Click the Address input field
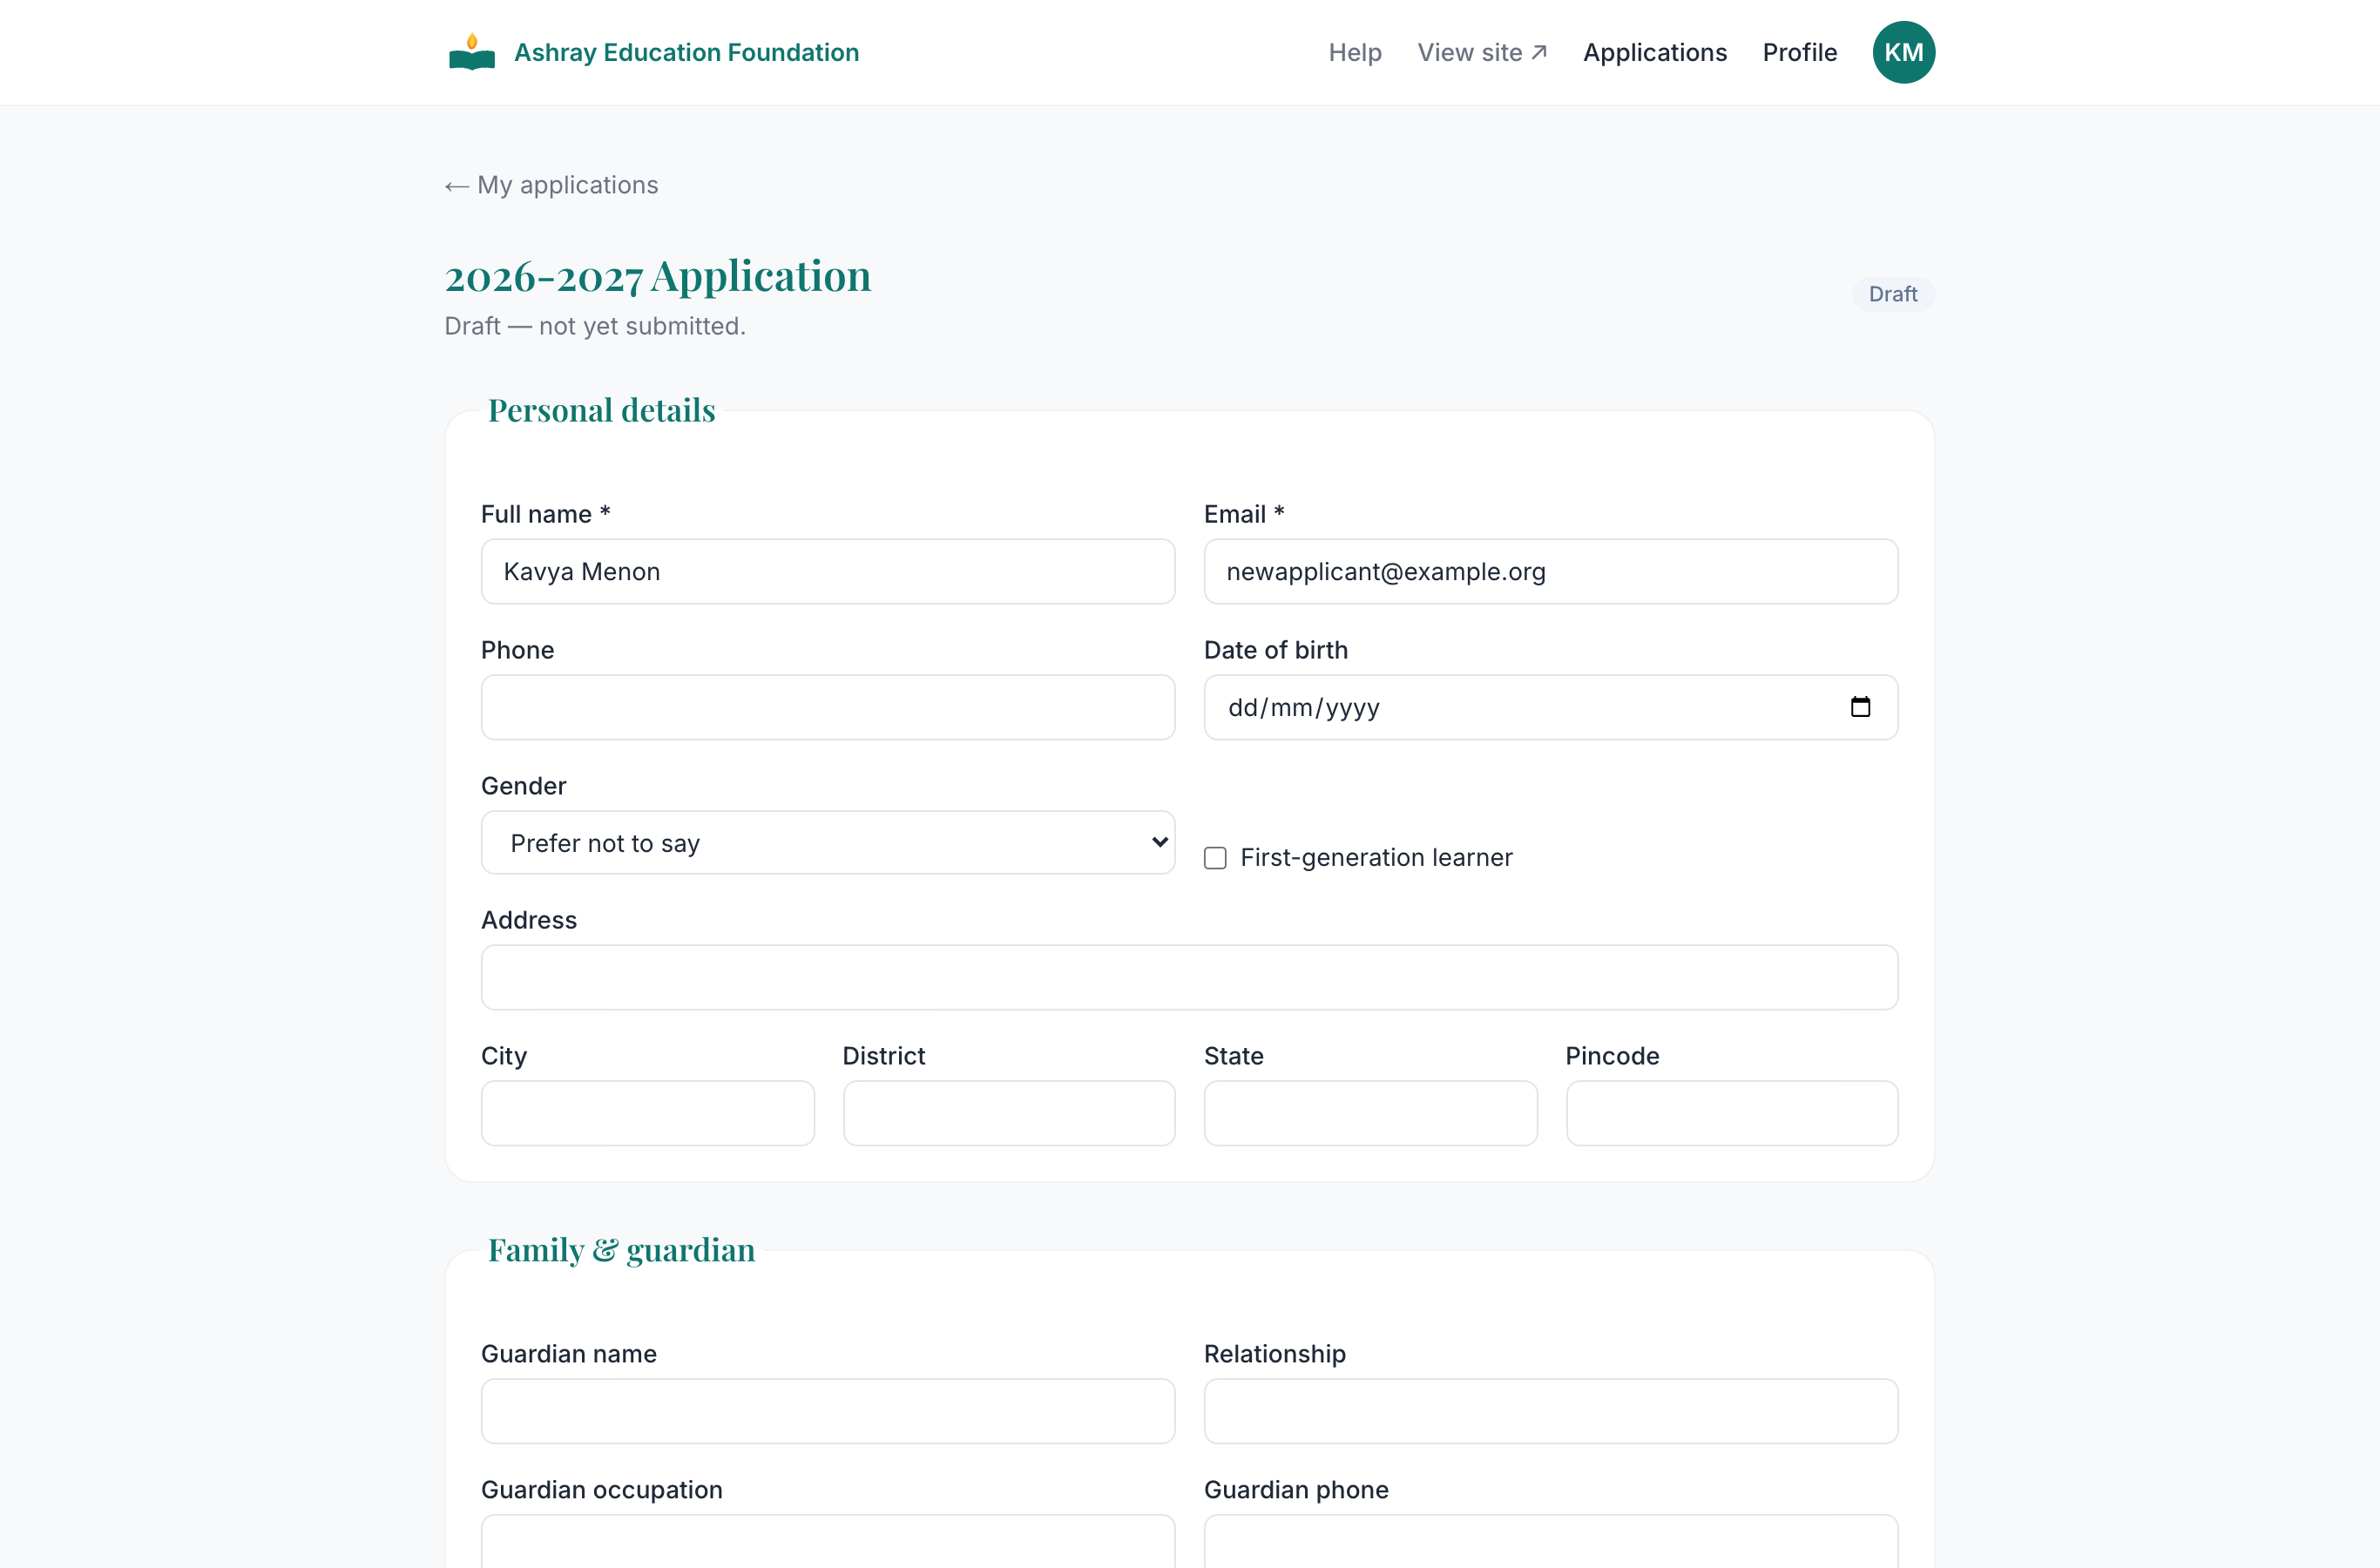This screenshot has height=1568, width=2380. coord(1190,977)
